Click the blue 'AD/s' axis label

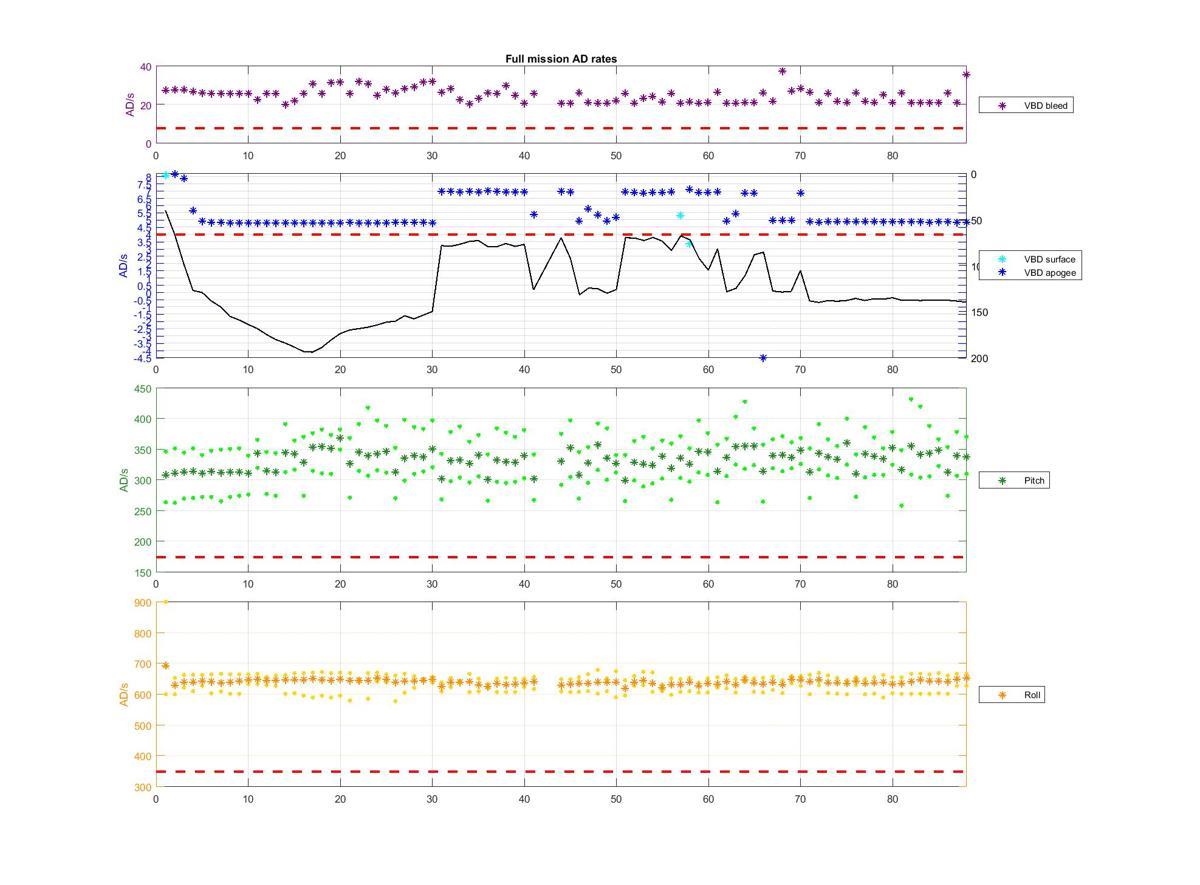(x=124, y=266)
